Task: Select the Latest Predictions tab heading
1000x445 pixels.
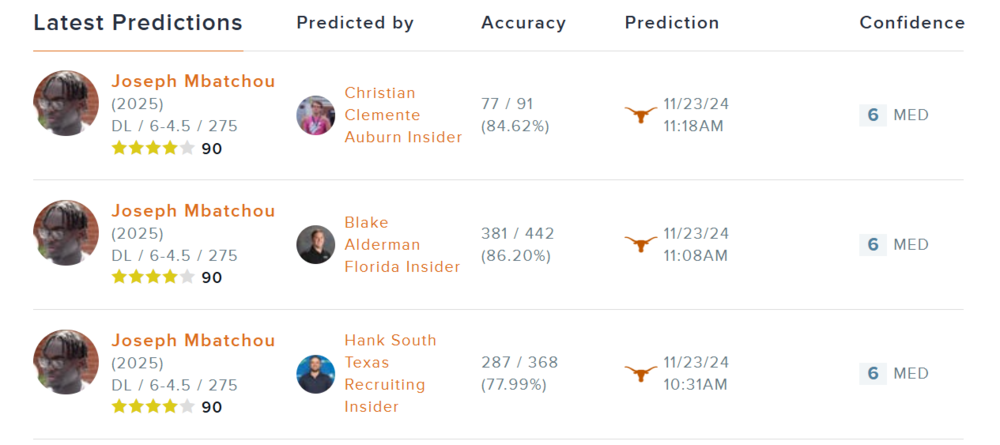Action: click(x=138, y=23)
